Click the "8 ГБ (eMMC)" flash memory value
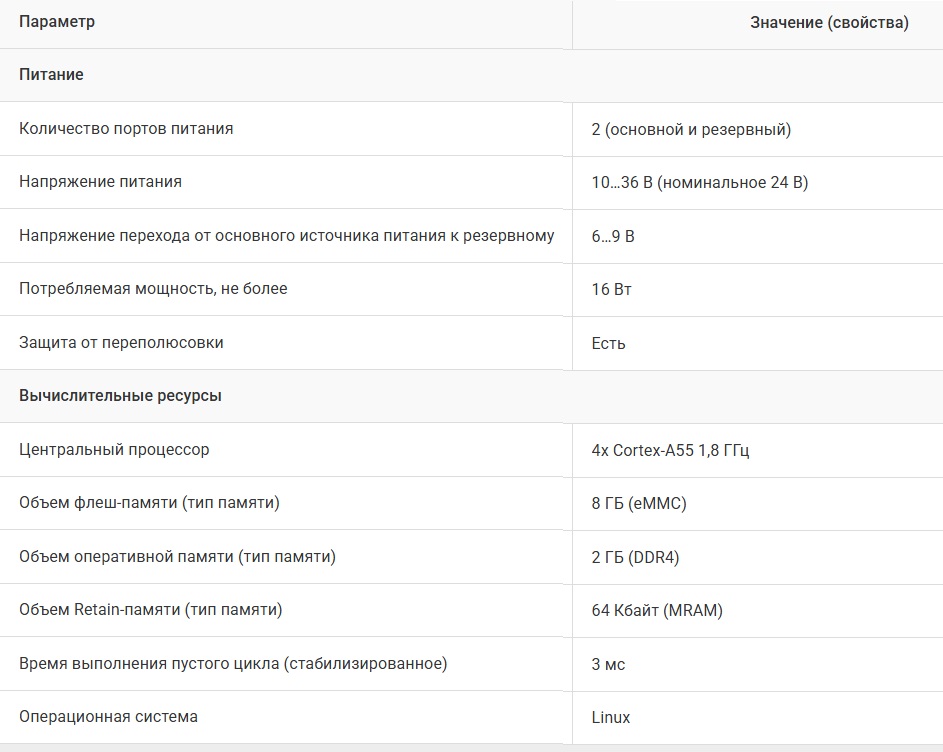This screenshot has height=752, width=943. (639, 503)
